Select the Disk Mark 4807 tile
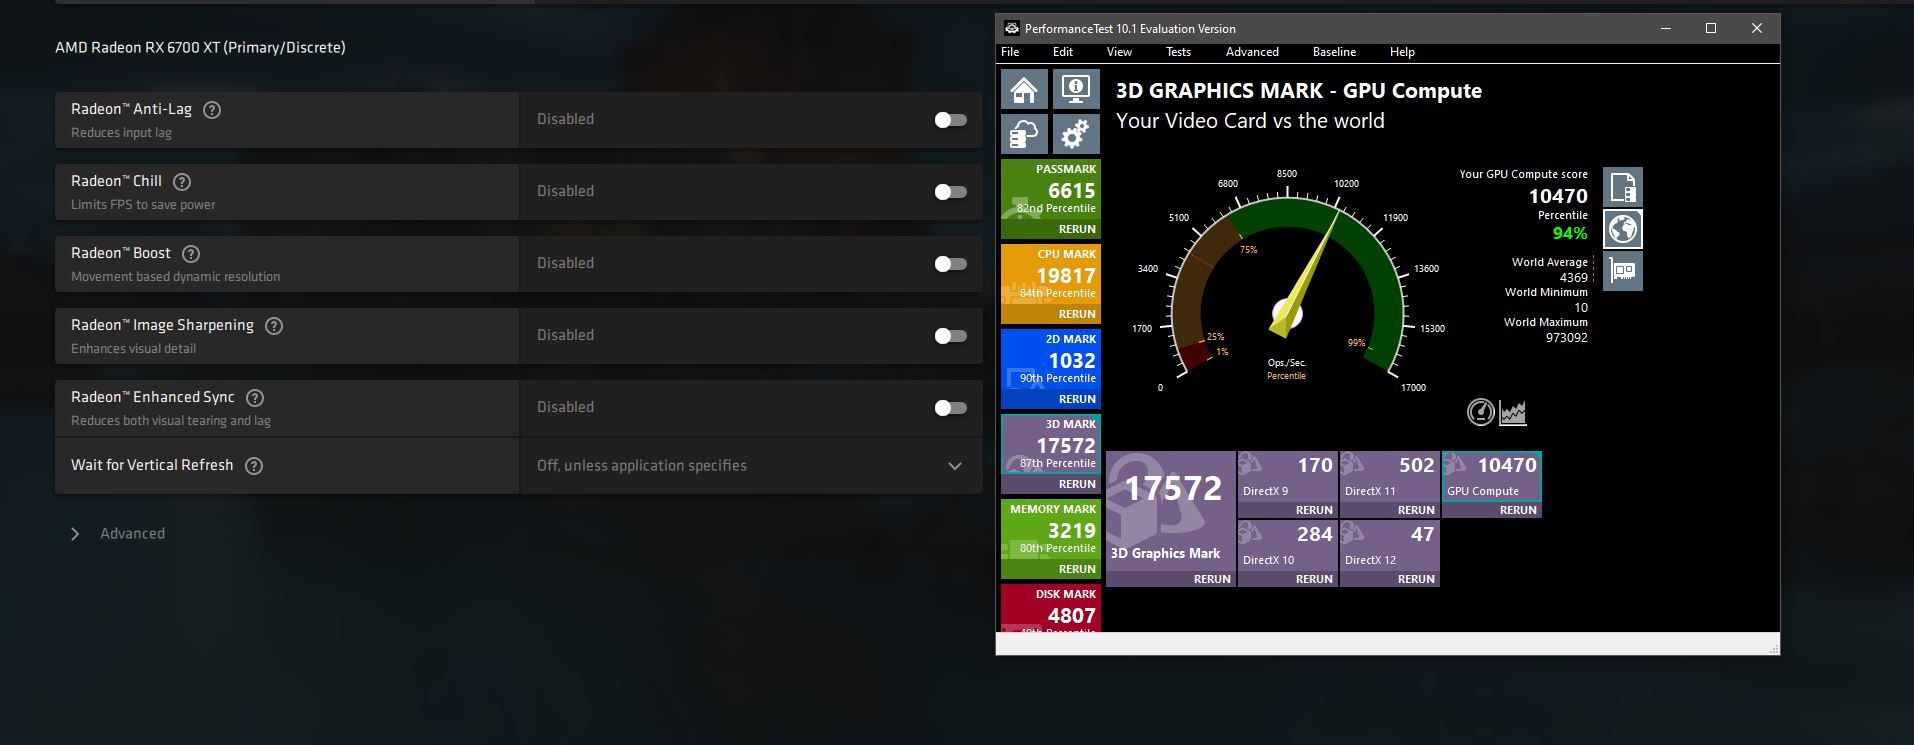1914x745 pixels. click(1051, 607)
